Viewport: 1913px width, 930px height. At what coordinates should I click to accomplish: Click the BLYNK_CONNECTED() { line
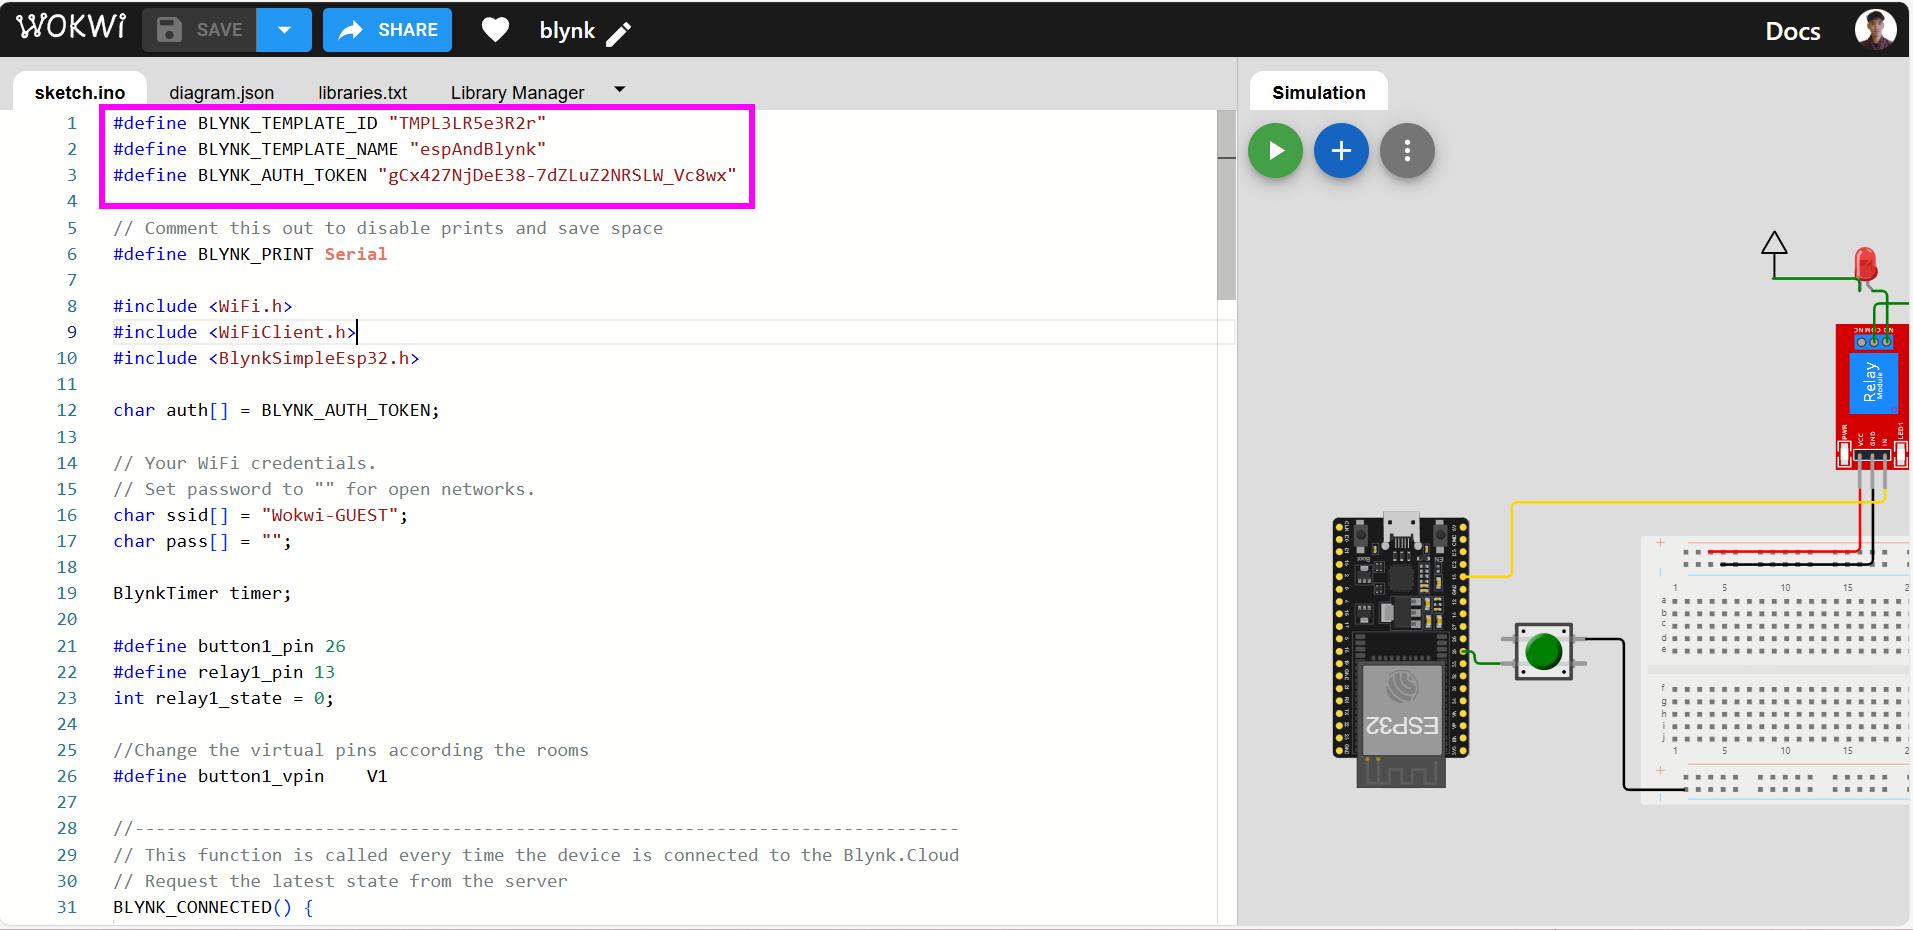213,907
